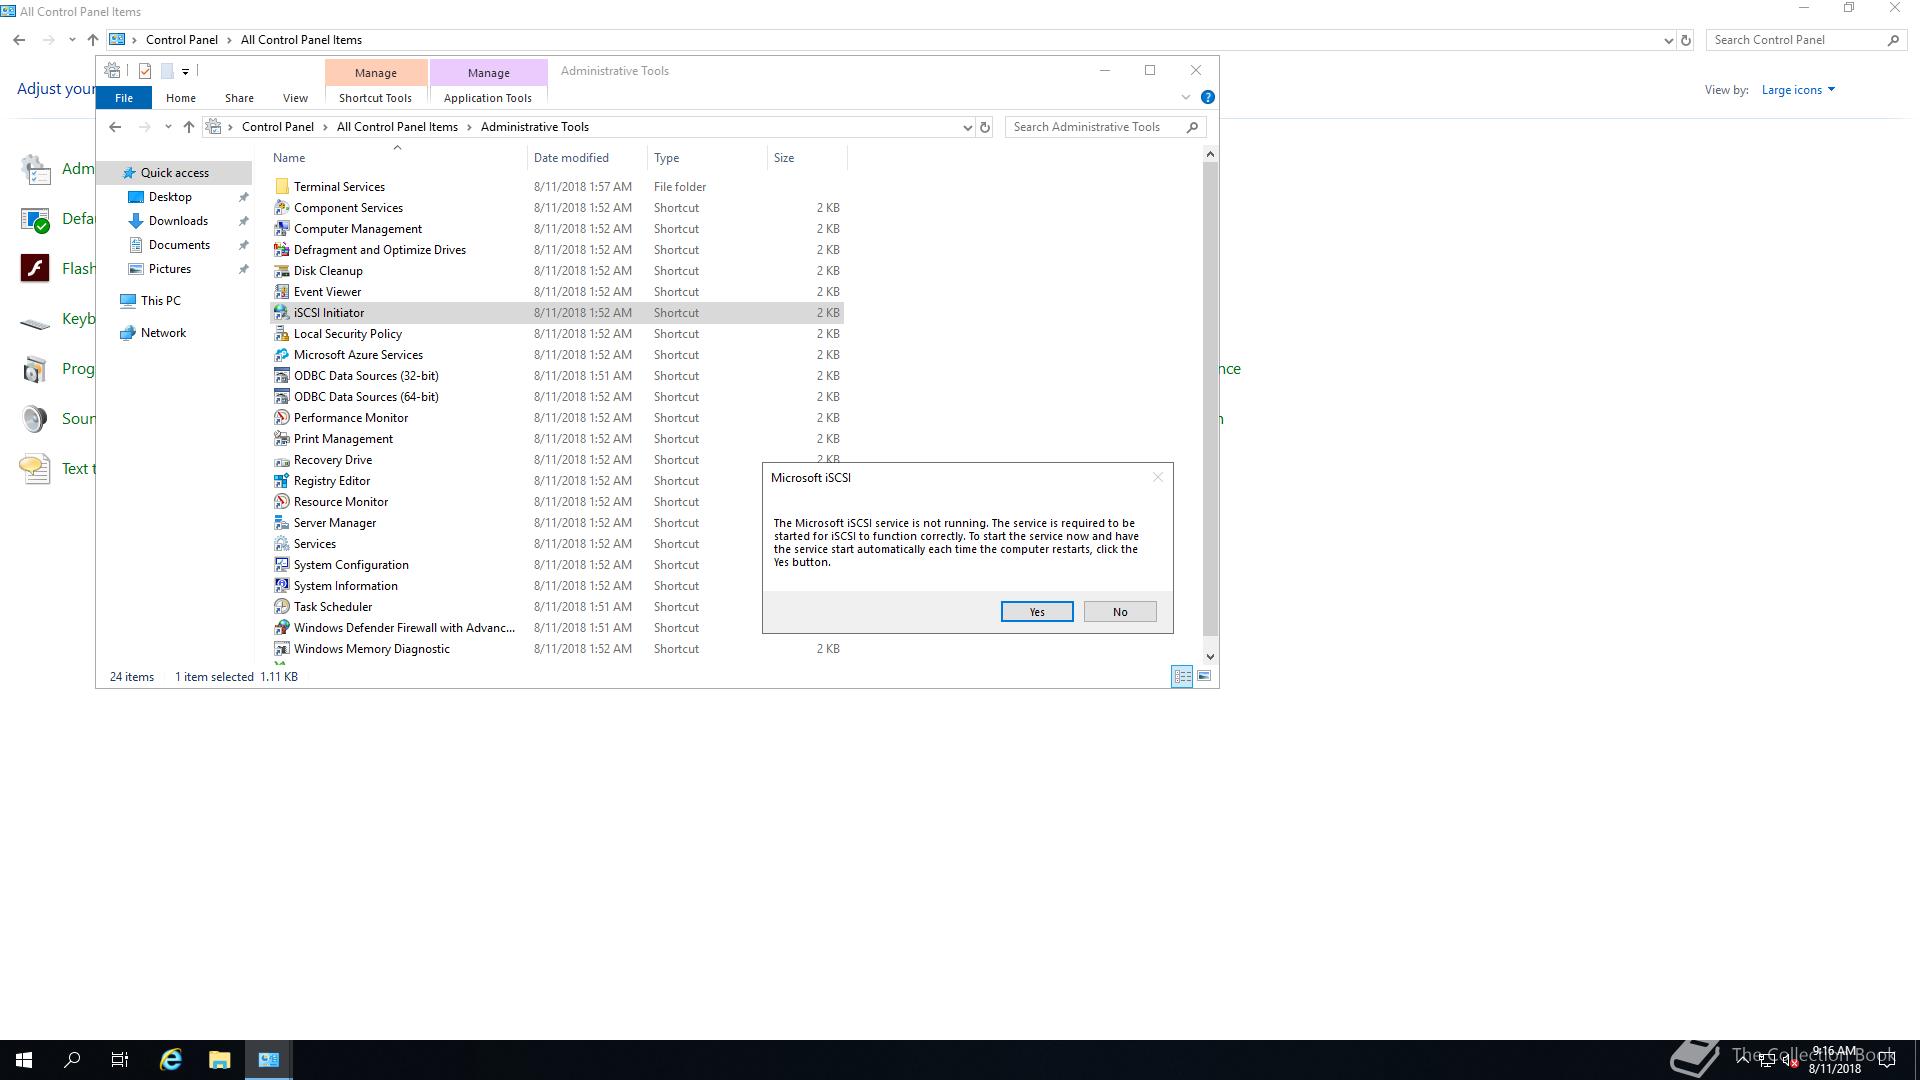Screen dimensions: 1920x1080
Task: Select the Task Scheduler icon
Action: point(282,607)
